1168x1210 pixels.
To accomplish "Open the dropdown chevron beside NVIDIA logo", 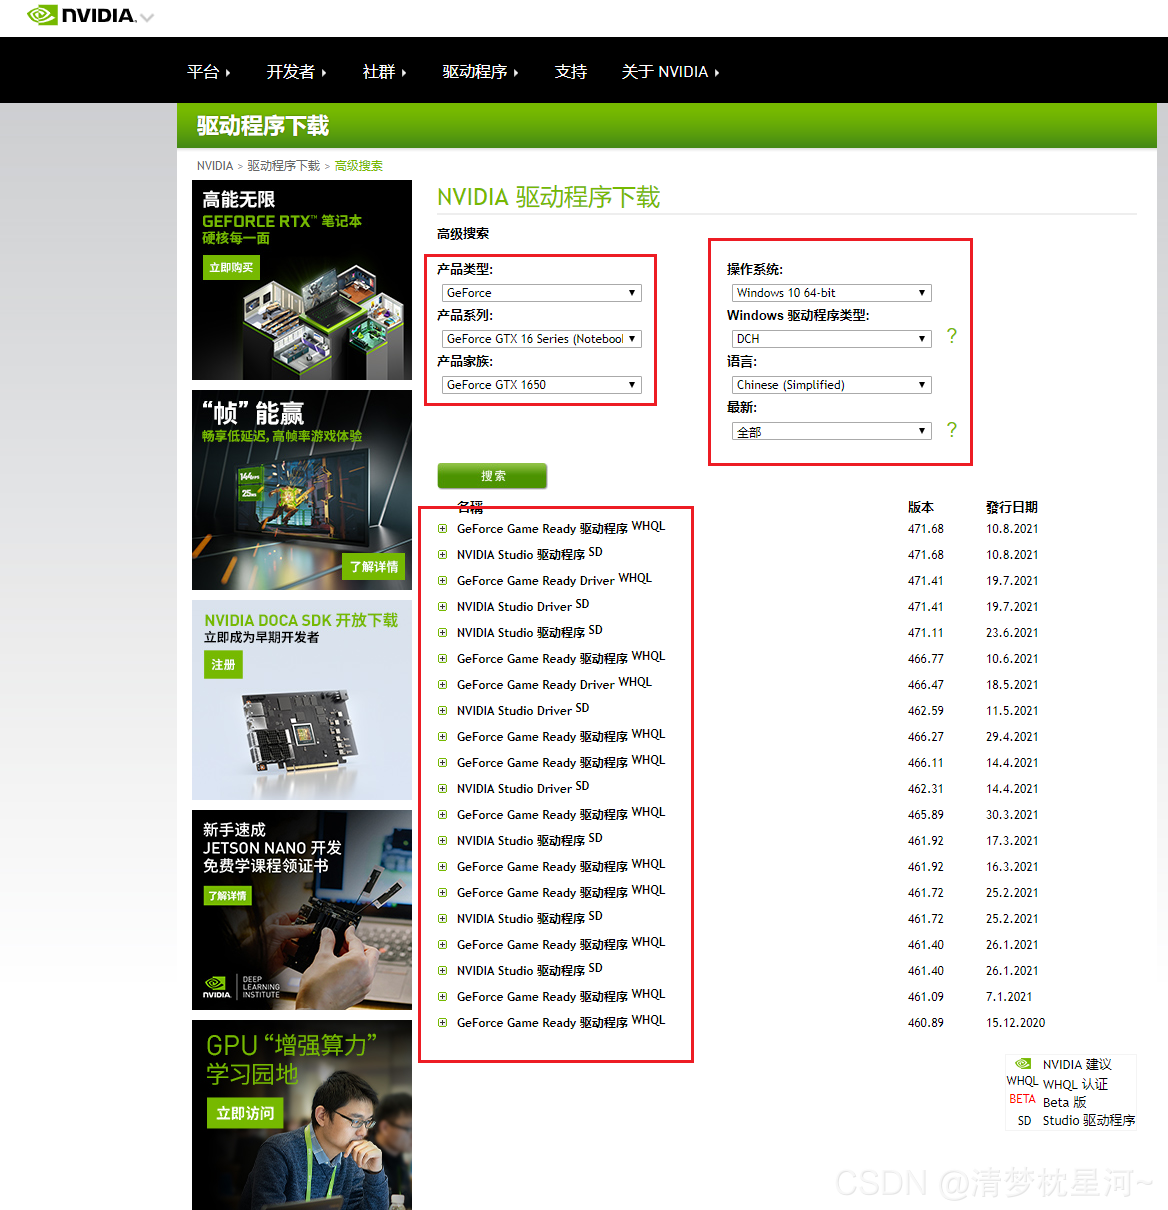I will click(x=147, y=18).
